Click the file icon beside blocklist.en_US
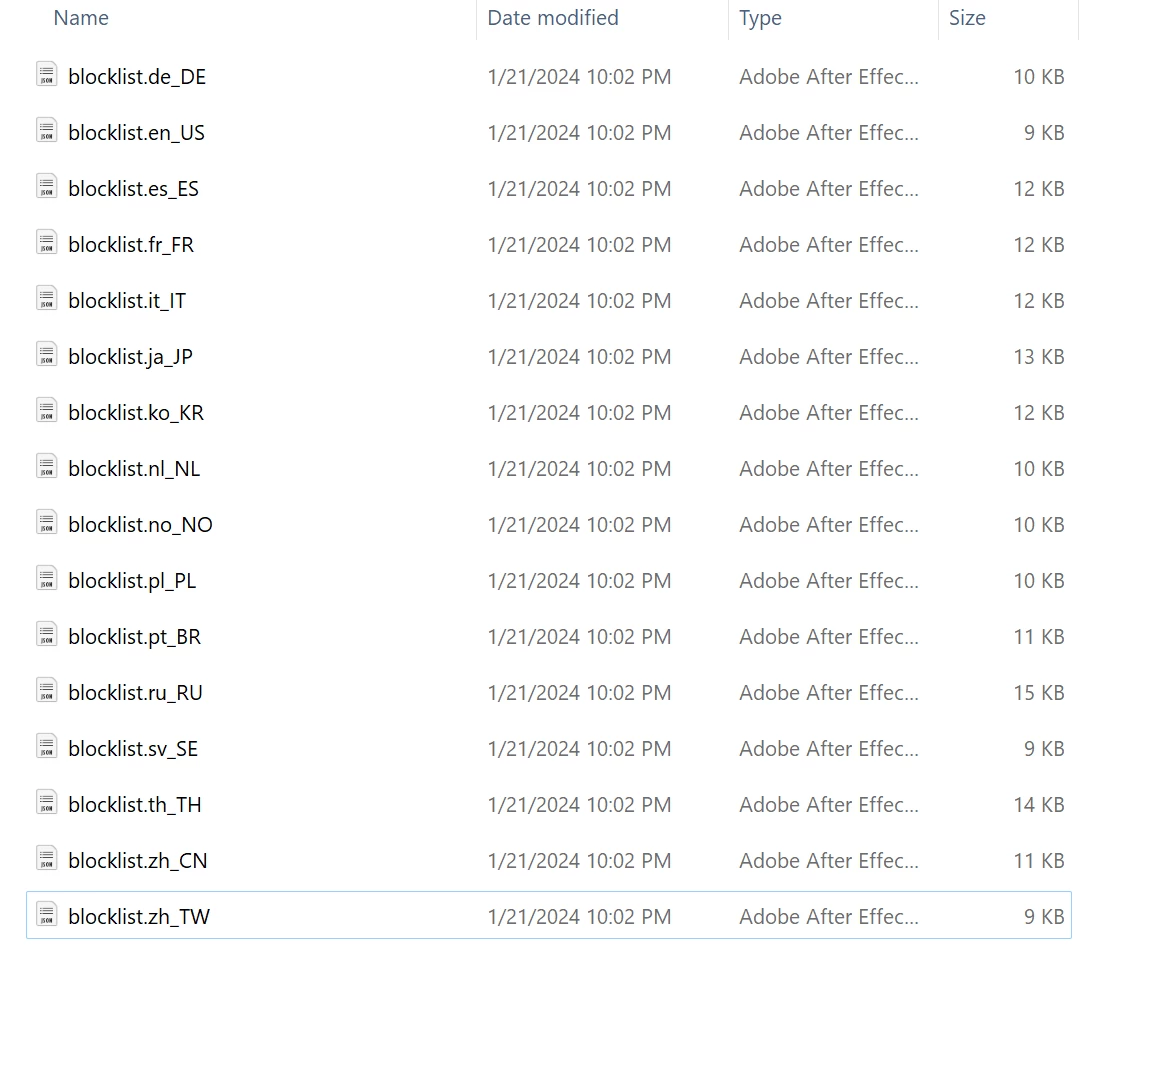 46,131
